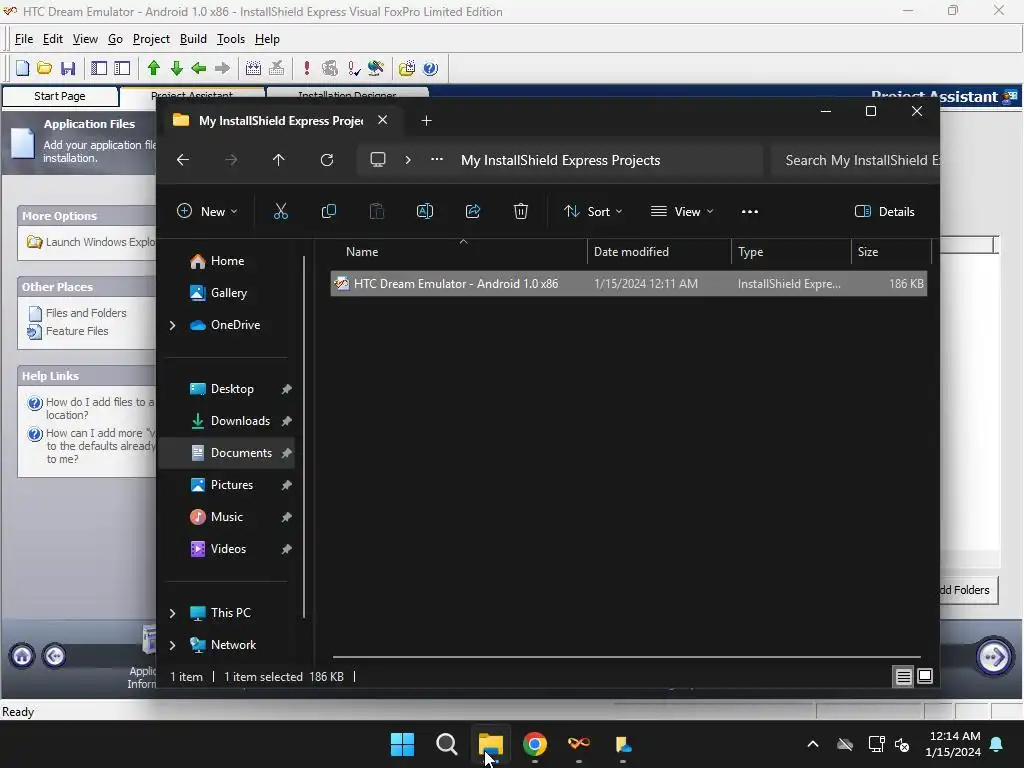Screen dimensions: 1024x768
Task: Click the Search My InstallShield field
Action: [x=855, y=160]
